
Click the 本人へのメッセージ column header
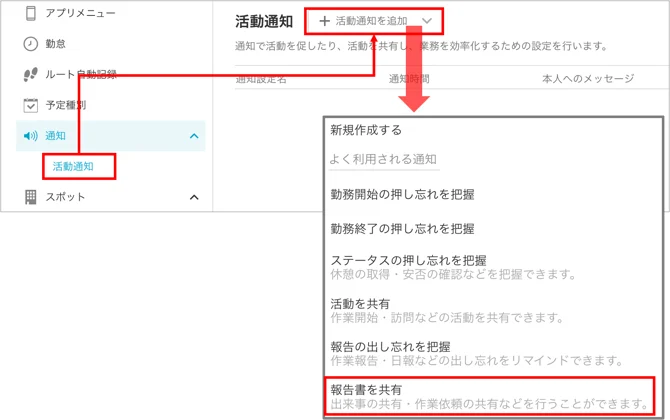click(588, 79)
